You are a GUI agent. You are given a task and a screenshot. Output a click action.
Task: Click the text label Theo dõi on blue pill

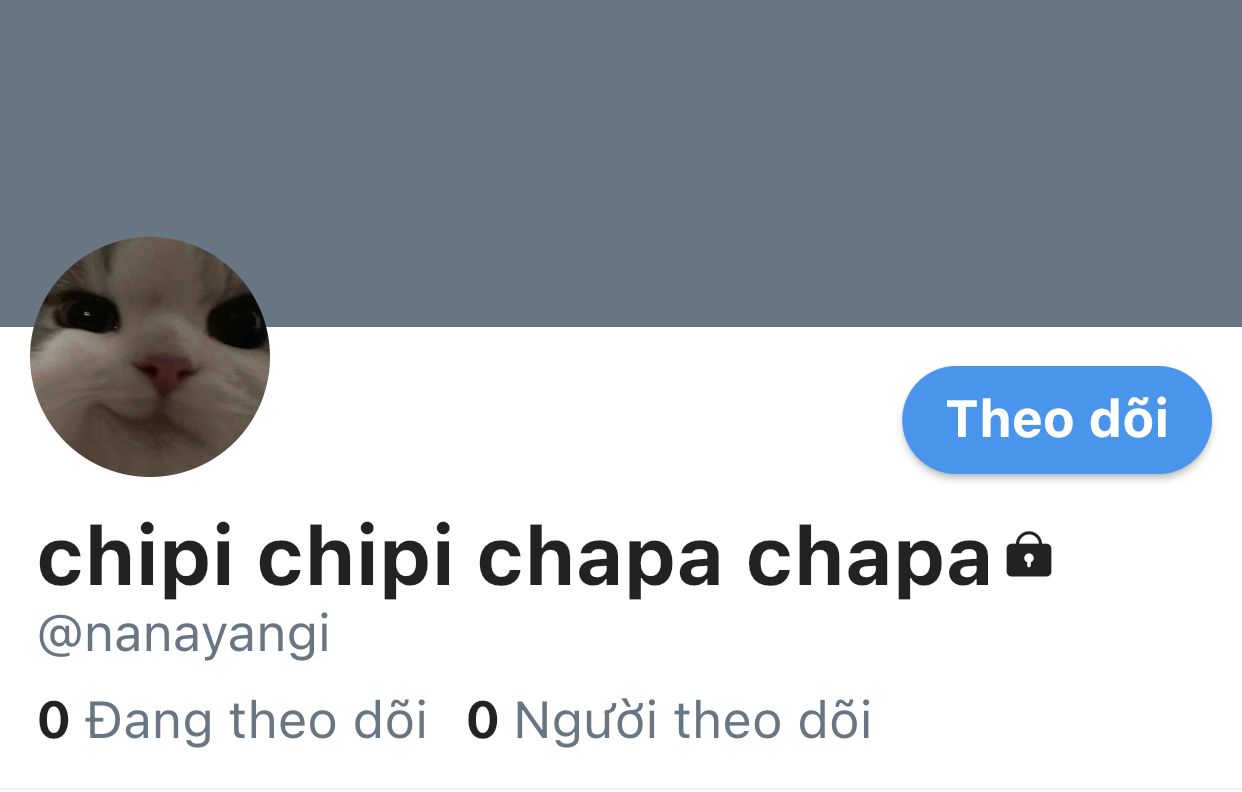(x=1057, y=419)
